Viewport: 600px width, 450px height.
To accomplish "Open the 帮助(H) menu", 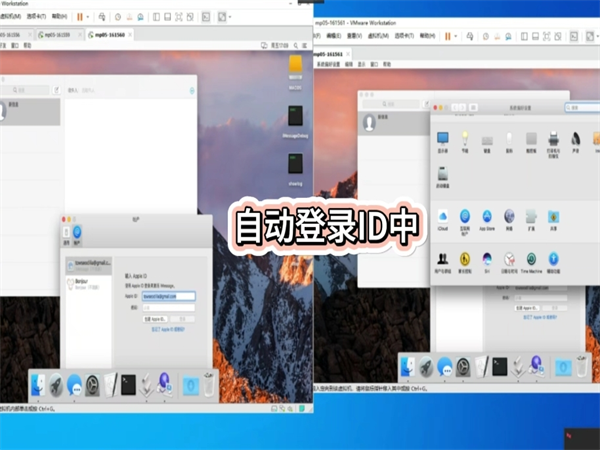I will tap(59, 17).
